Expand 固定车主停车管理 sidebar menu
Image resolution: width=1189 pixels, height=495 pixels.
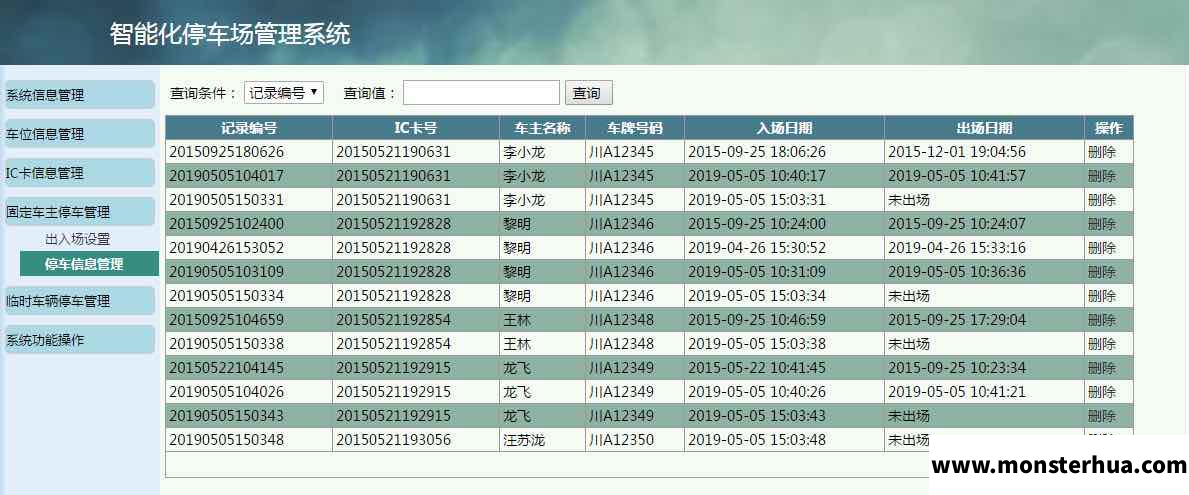tap(79, 211)
